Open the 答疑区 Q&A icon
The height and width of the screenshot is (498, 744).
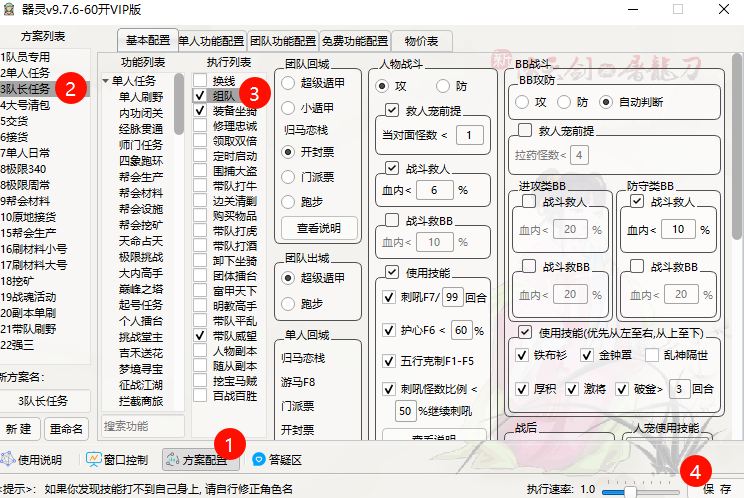tap(259, 460)
